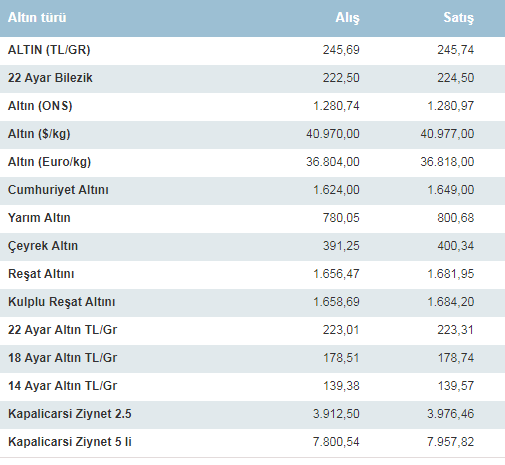Click the Alış column header

[x=347, y=18]
